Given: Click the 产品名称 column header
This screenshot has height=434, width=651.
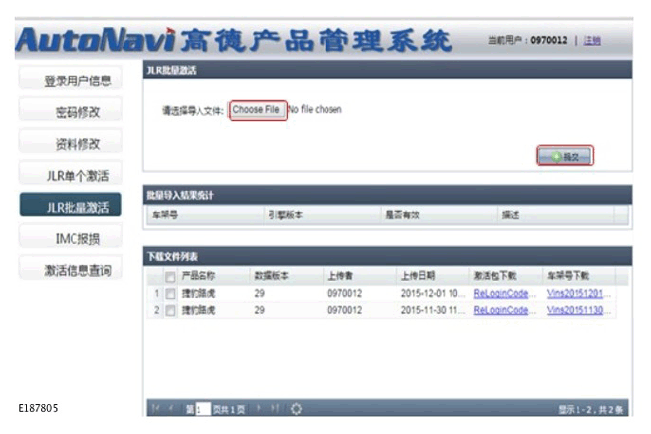Looking at the screenshot, I should [214, 276].
